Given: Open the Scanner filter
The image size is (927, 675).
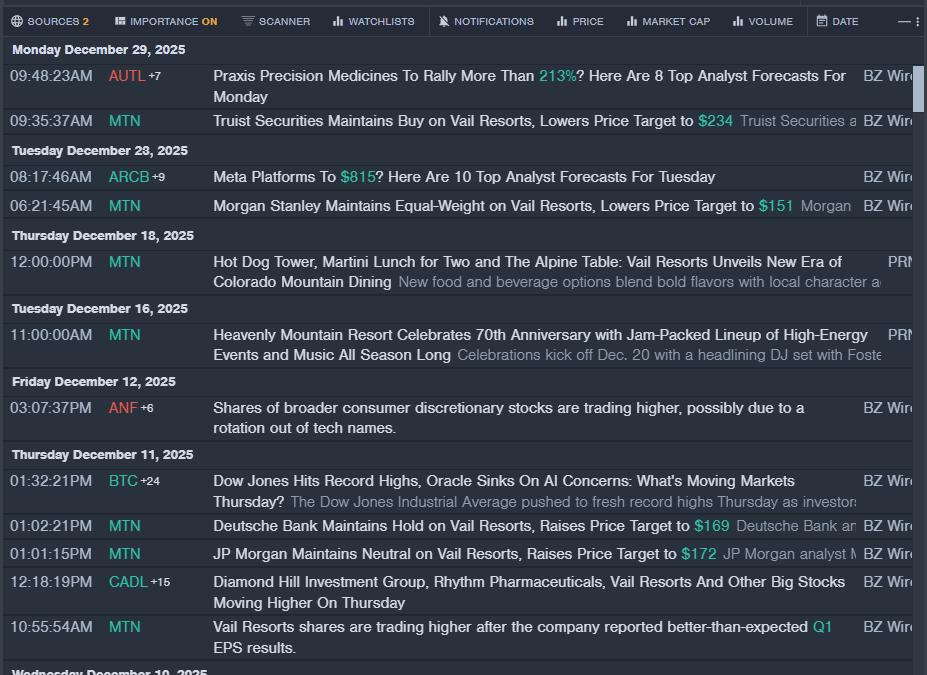Looking at the screenshot, I should tap(276, 21).
